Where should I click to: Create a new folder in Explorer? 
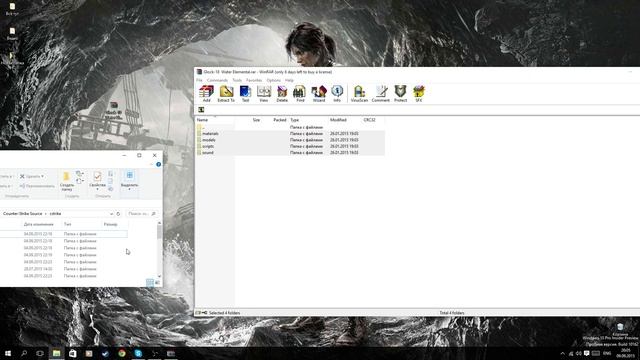coord(67,181)
